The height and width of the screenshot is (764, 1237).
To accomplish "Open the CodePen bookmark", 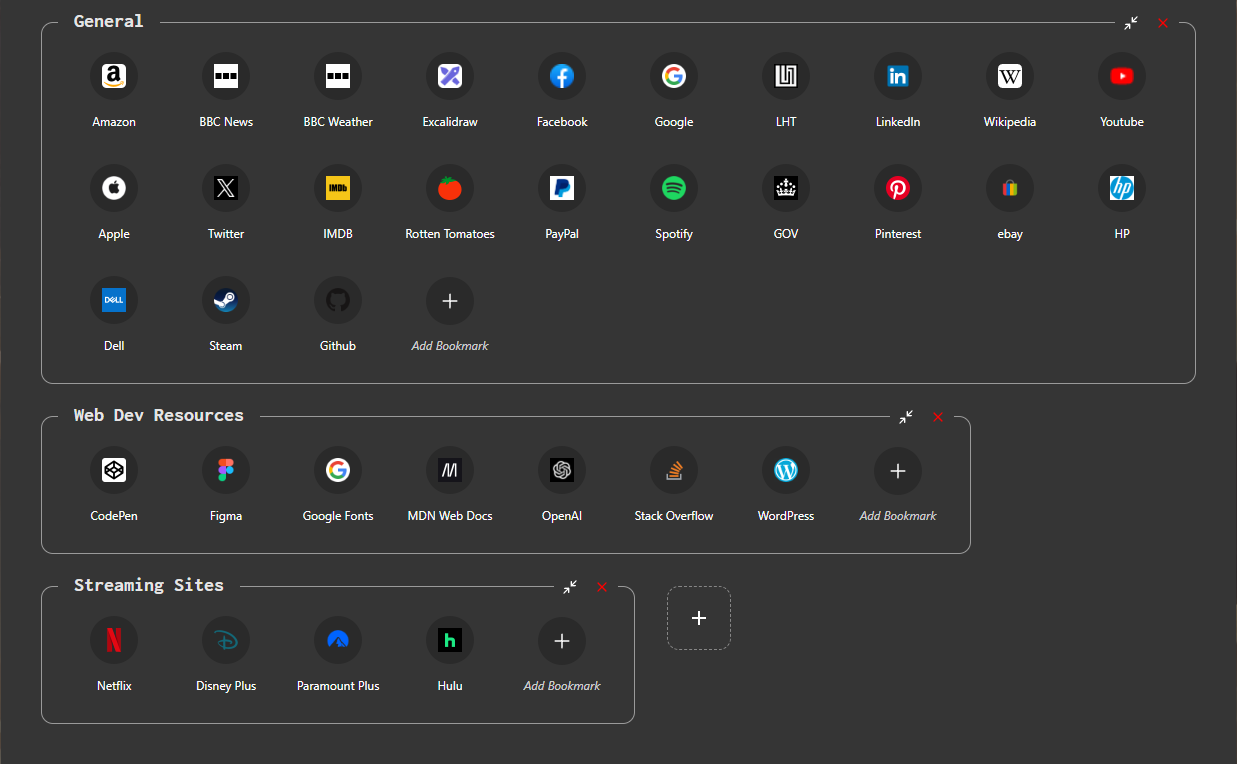I will coord(114,469).
